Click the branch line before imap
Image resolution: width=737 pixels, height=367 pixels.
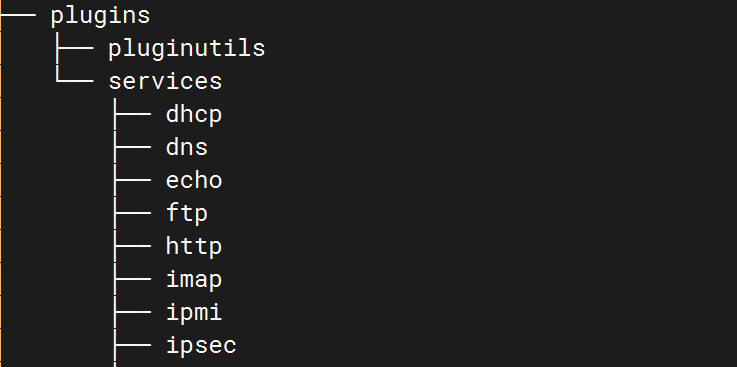132,279
